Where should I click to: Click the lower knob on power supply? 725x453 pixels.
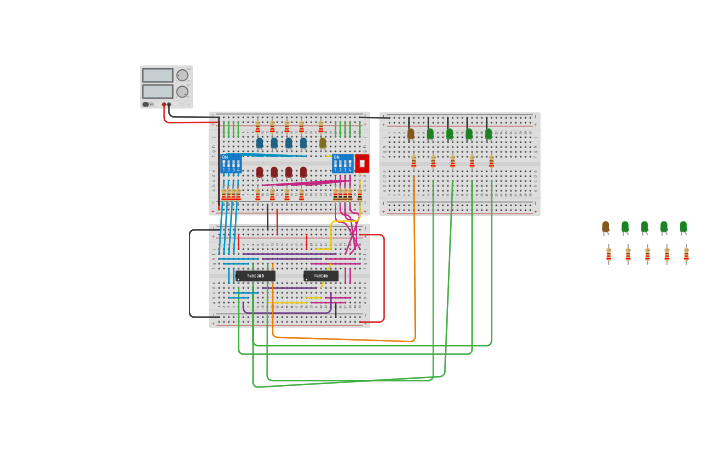182,91
